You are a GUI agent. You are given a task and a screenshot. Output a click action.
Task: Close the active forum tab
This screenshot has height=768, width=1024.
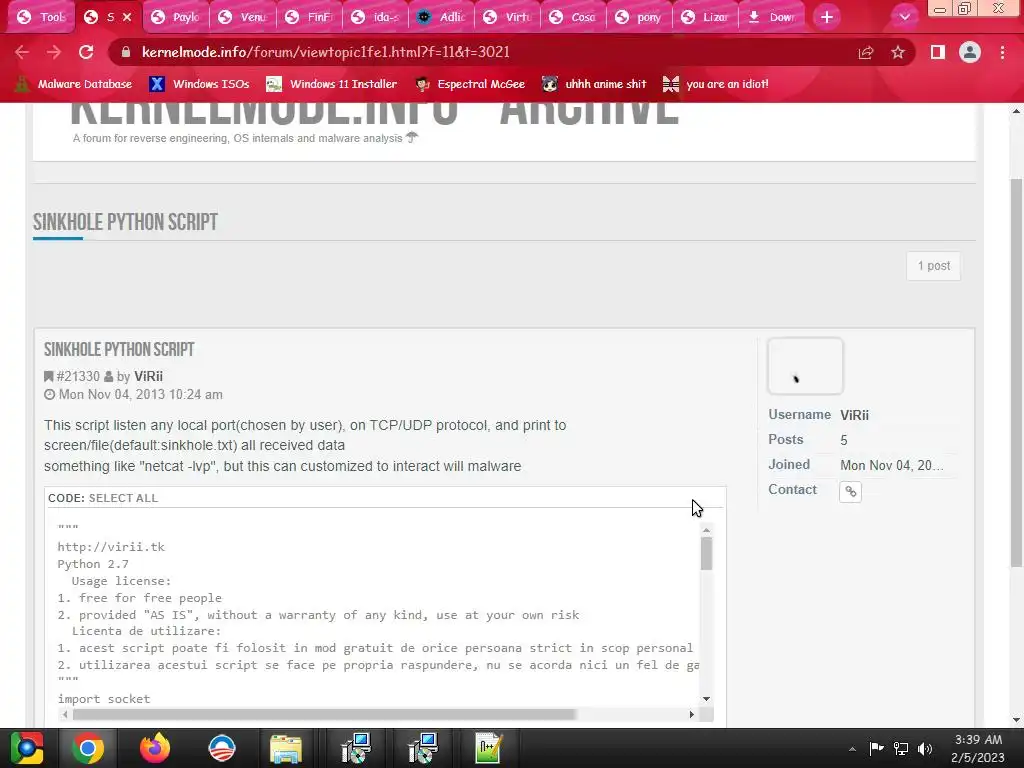point(127,17)
